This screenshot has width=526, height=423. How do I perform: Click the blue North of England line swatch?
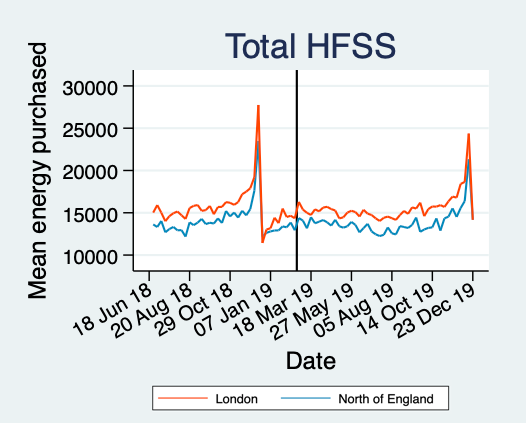tap(306, 398)
